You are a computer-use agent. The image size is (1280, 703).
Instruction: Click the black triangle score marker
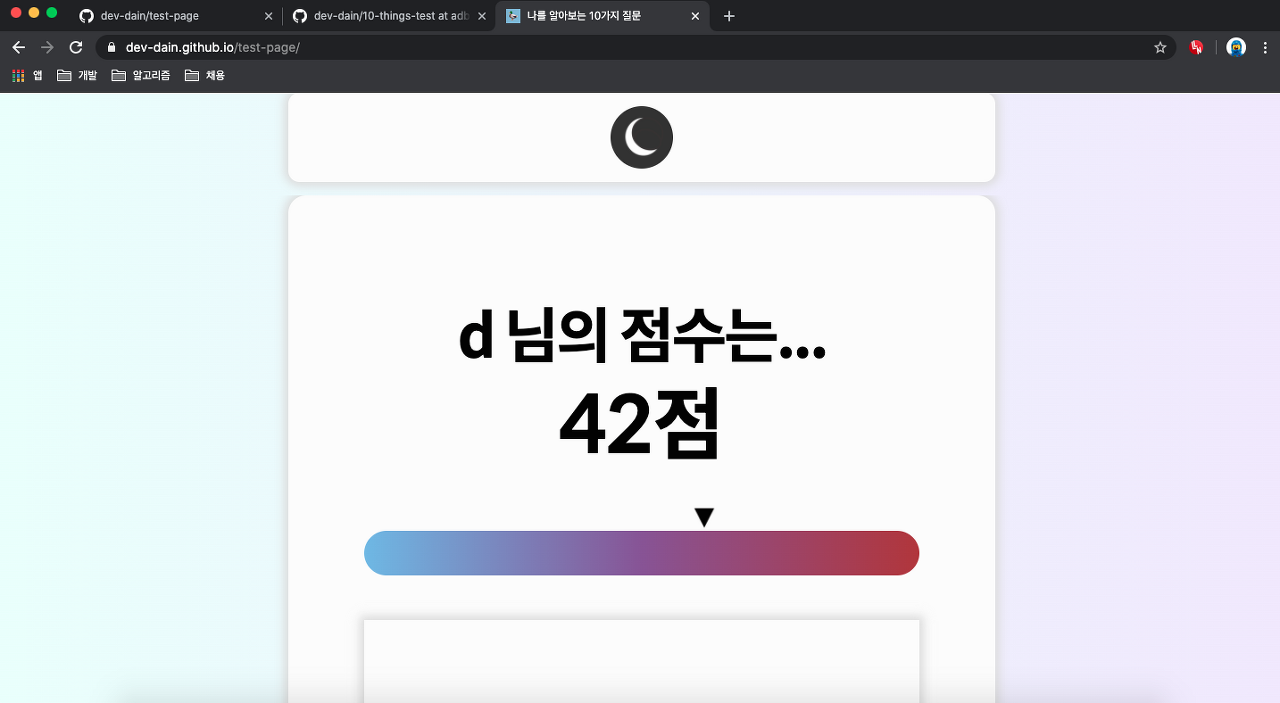click(x=704, y=517)
